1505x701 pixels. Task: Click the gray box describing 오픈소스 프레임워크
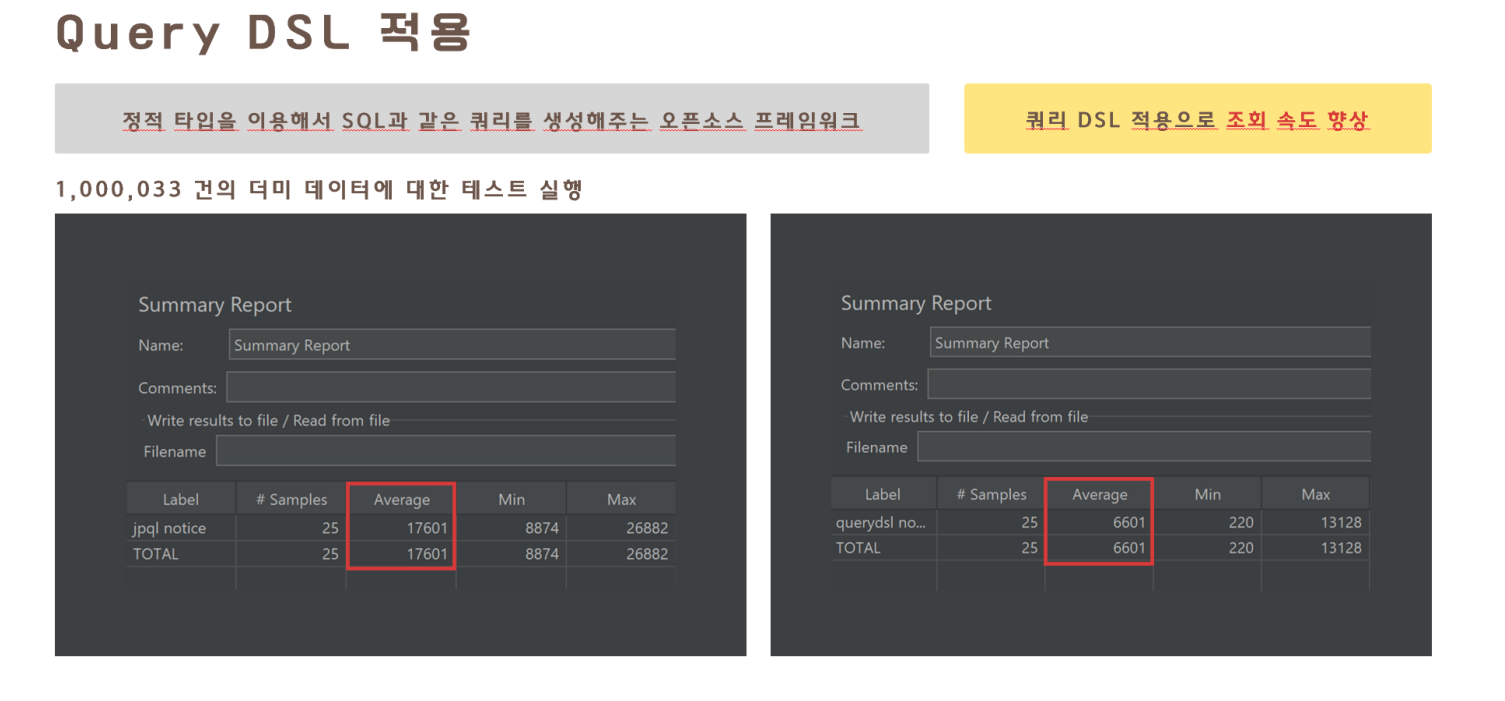coord(492,119)
